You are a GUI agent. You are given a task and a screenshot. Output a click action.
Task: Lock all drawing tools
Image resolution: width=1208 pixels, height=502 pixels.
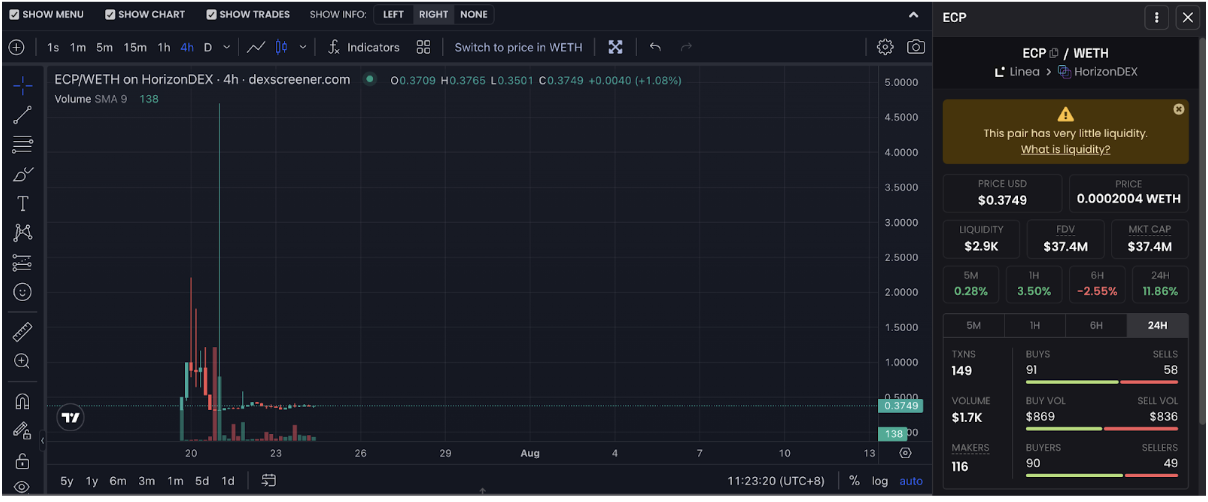click(x=22, y=461)
